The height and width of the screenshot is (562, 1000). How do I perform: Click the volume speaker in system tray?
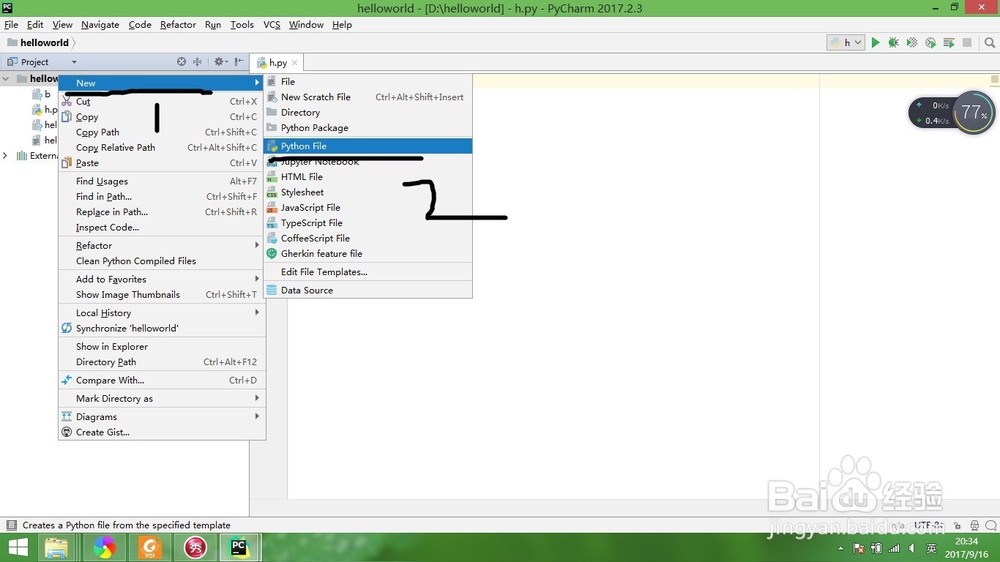tap(913, 549)
